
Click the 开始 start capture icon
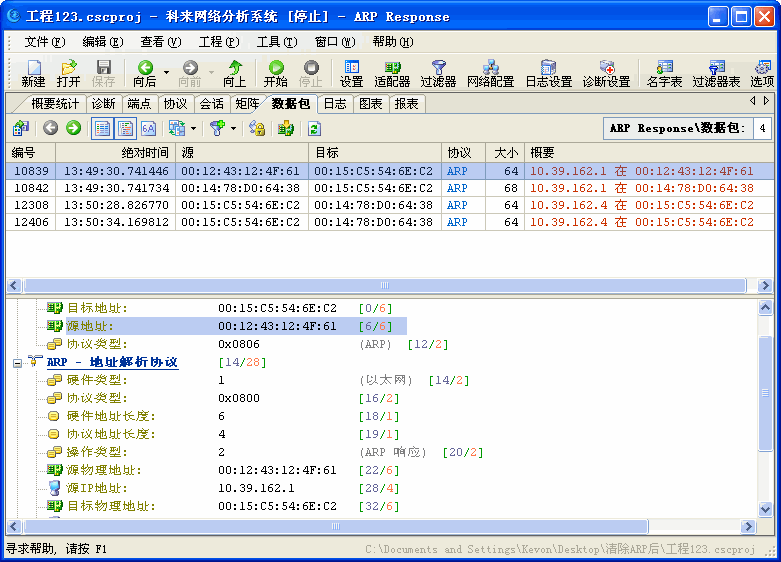pos(276,73)
